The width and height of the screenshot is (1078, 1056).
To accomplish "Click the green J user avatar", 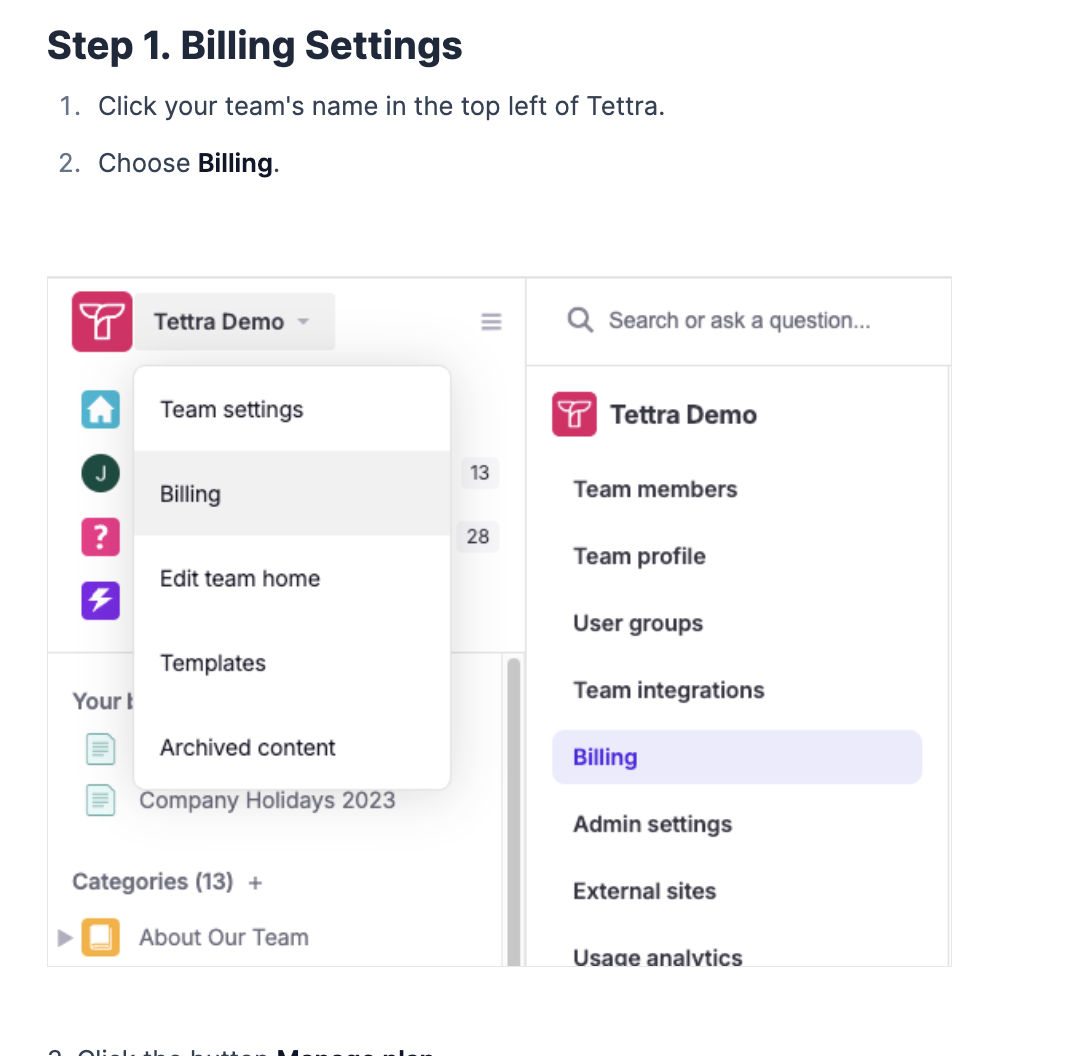I will 100,473.
